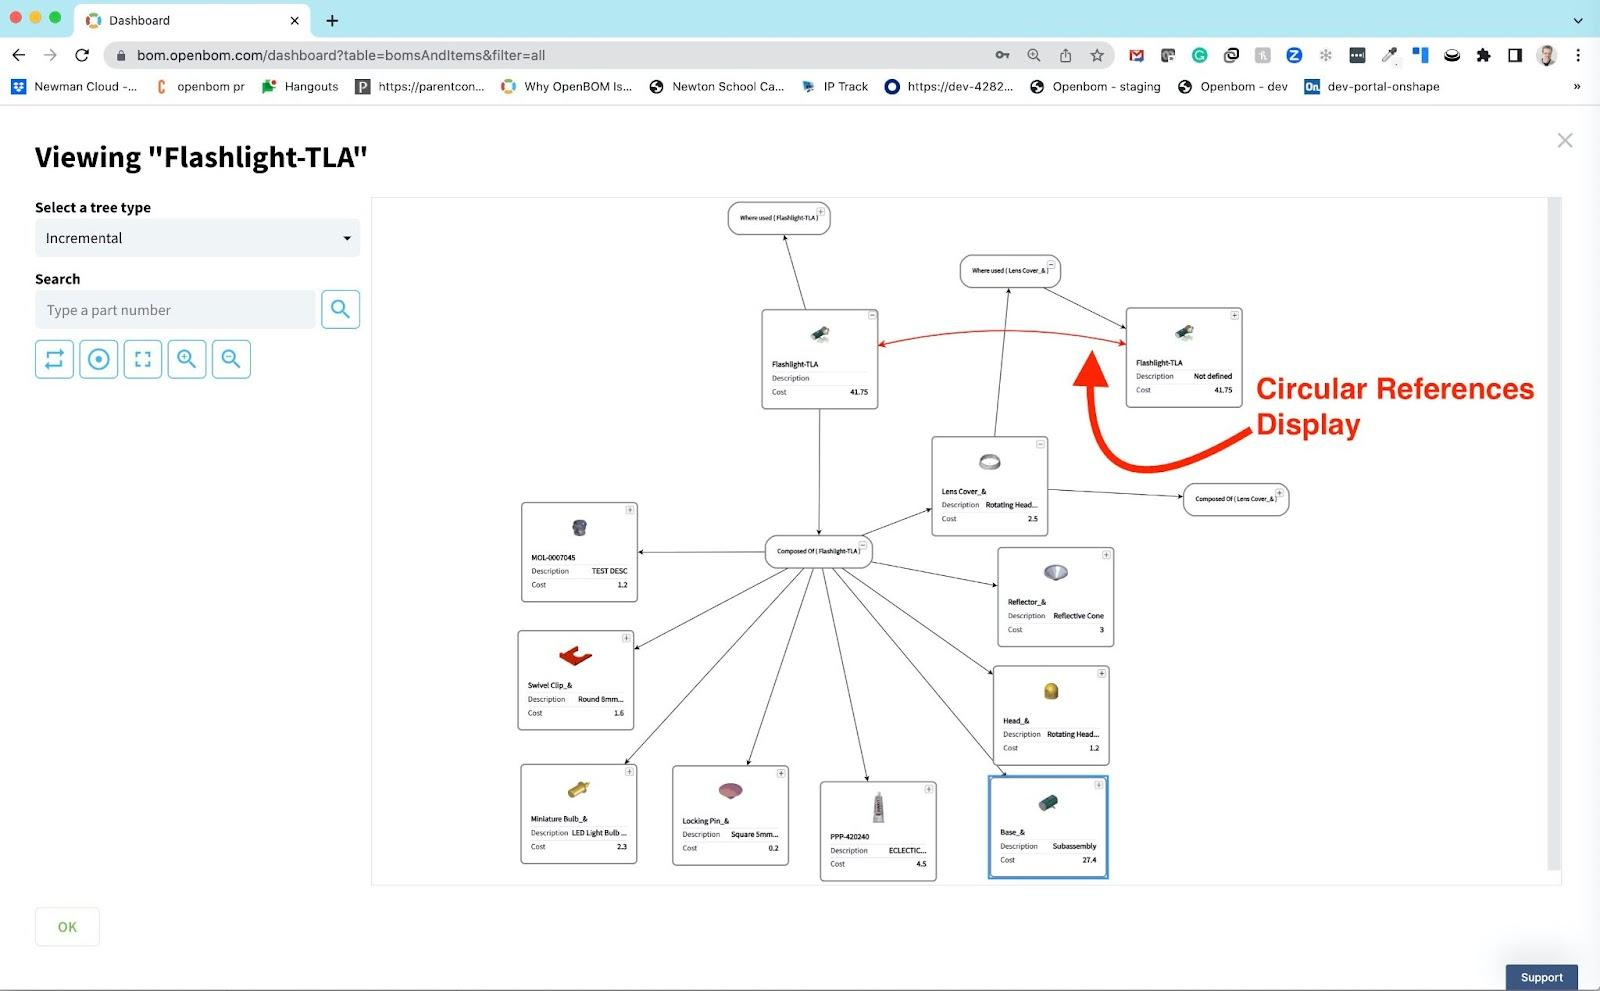Open the Openbom - dev bookmark
1600x991 pixels.
[x=1233, y=87]
